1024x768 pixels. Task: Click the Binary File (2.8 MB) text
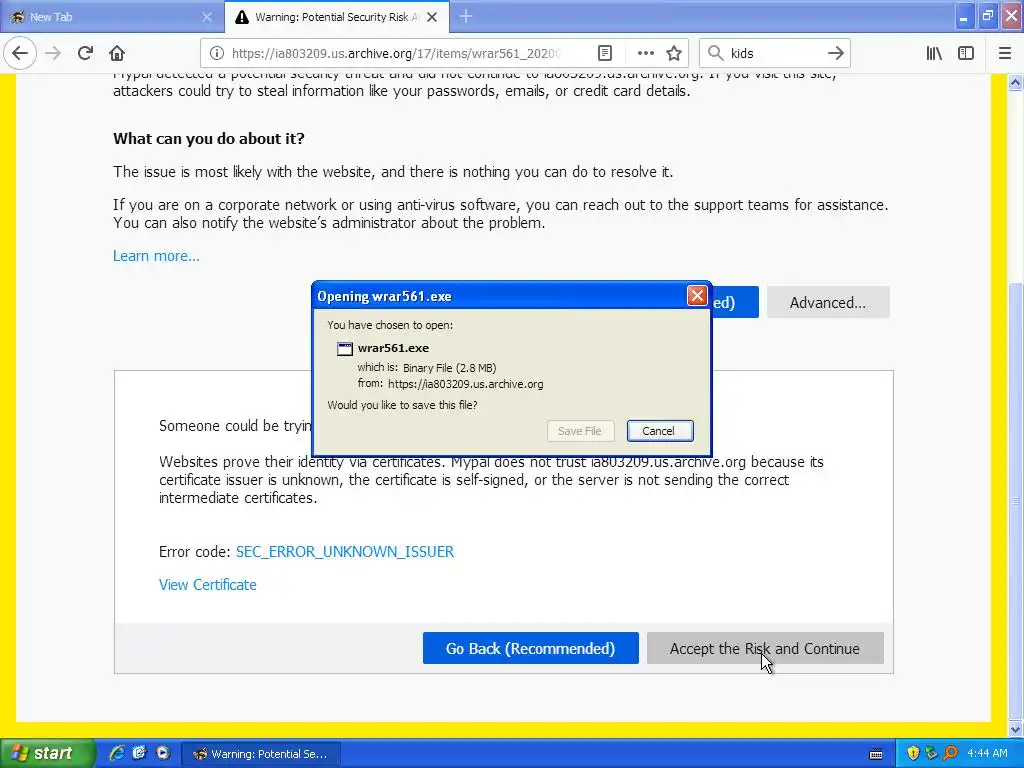pos(449,368)
